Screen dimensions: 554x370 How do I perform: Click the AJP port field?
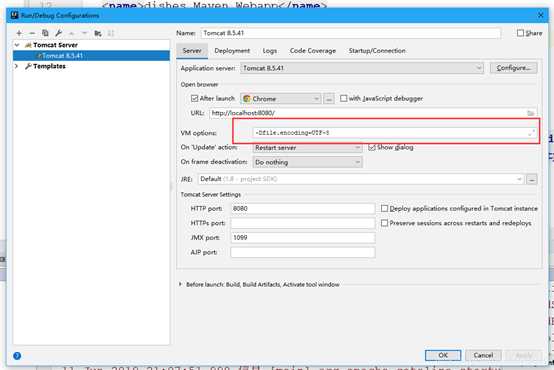pyautogui.click(x=303, y=252)
